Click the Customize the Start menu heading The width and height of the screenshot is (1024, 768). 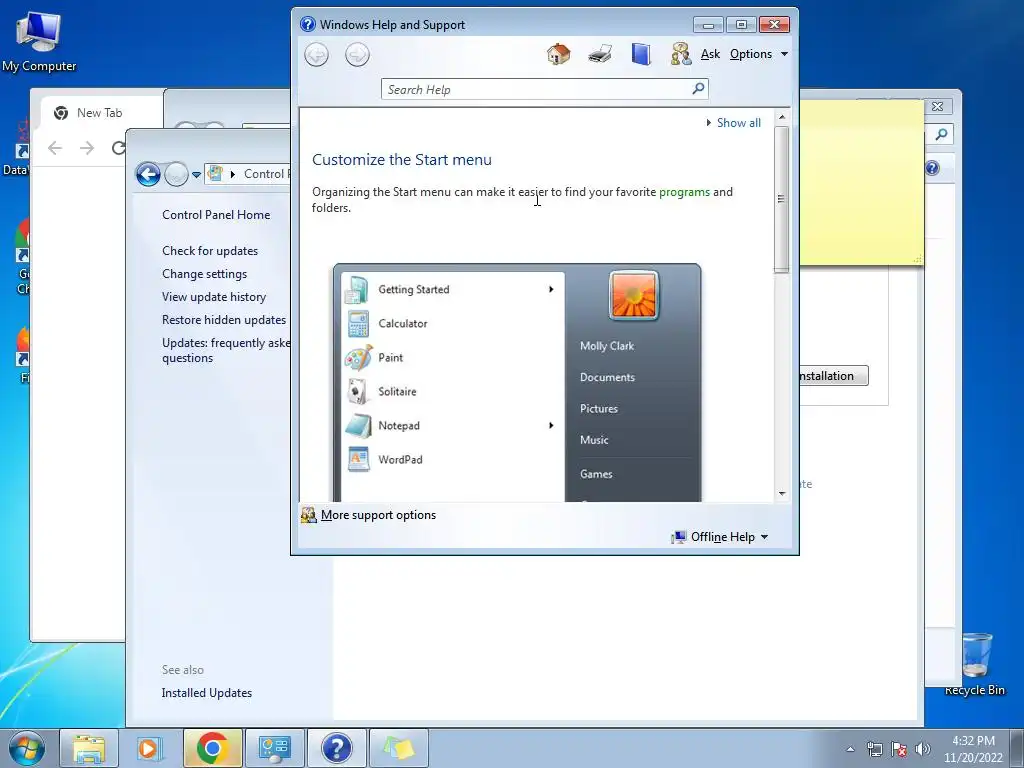click(402, 160)
